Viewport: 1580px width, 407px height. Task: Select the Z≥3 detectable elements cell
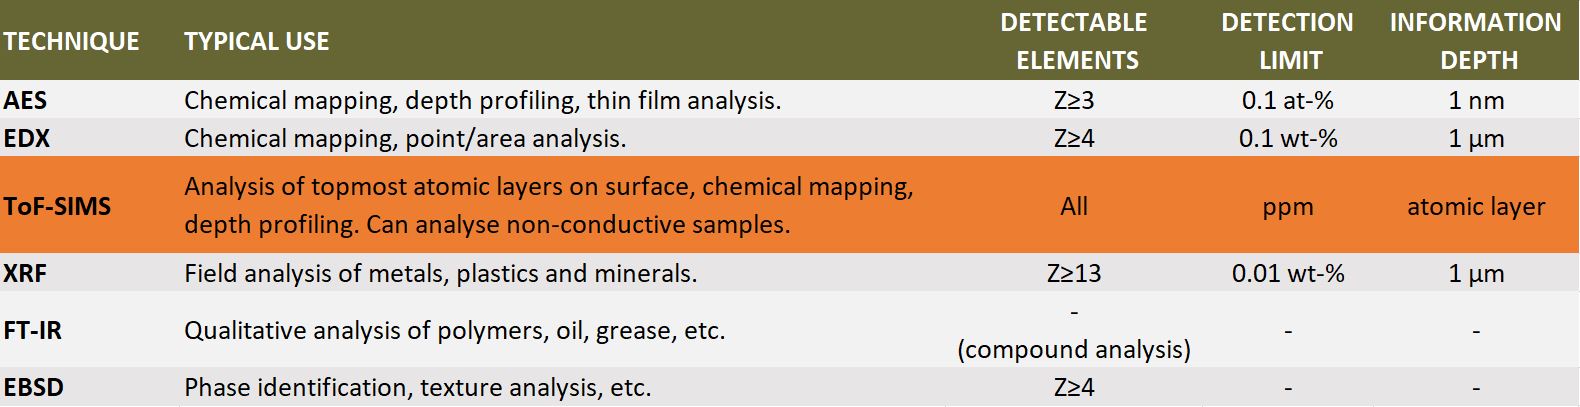pyautogui.click(x=1074, y=100)
